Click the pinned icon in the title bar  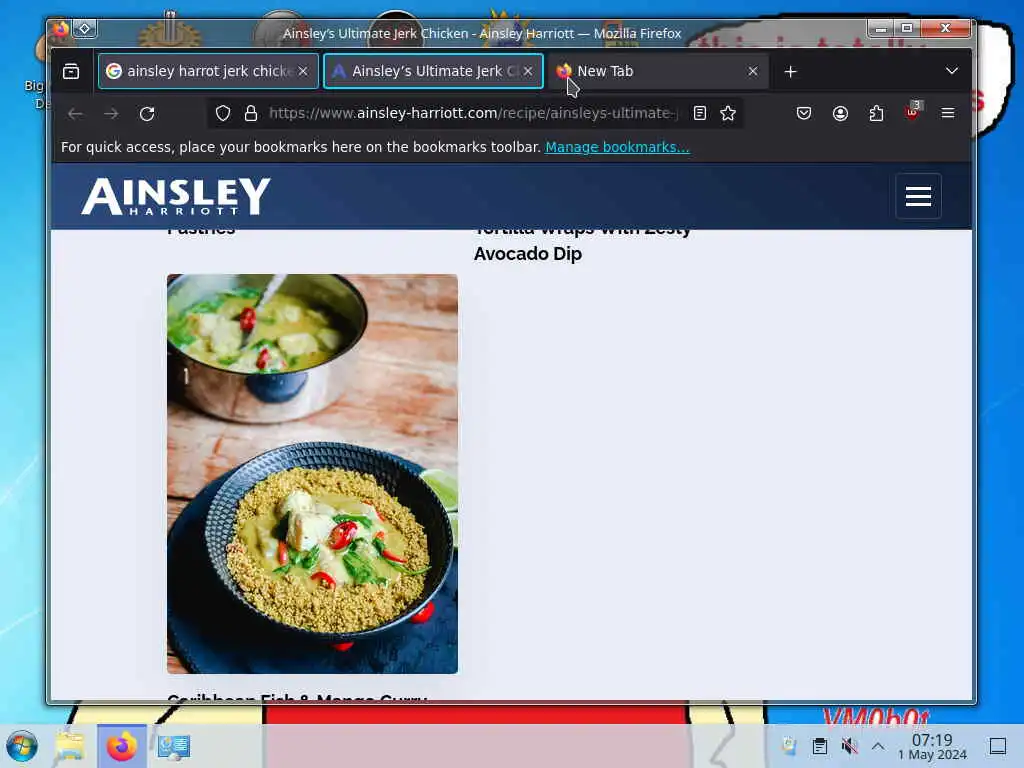85,29
